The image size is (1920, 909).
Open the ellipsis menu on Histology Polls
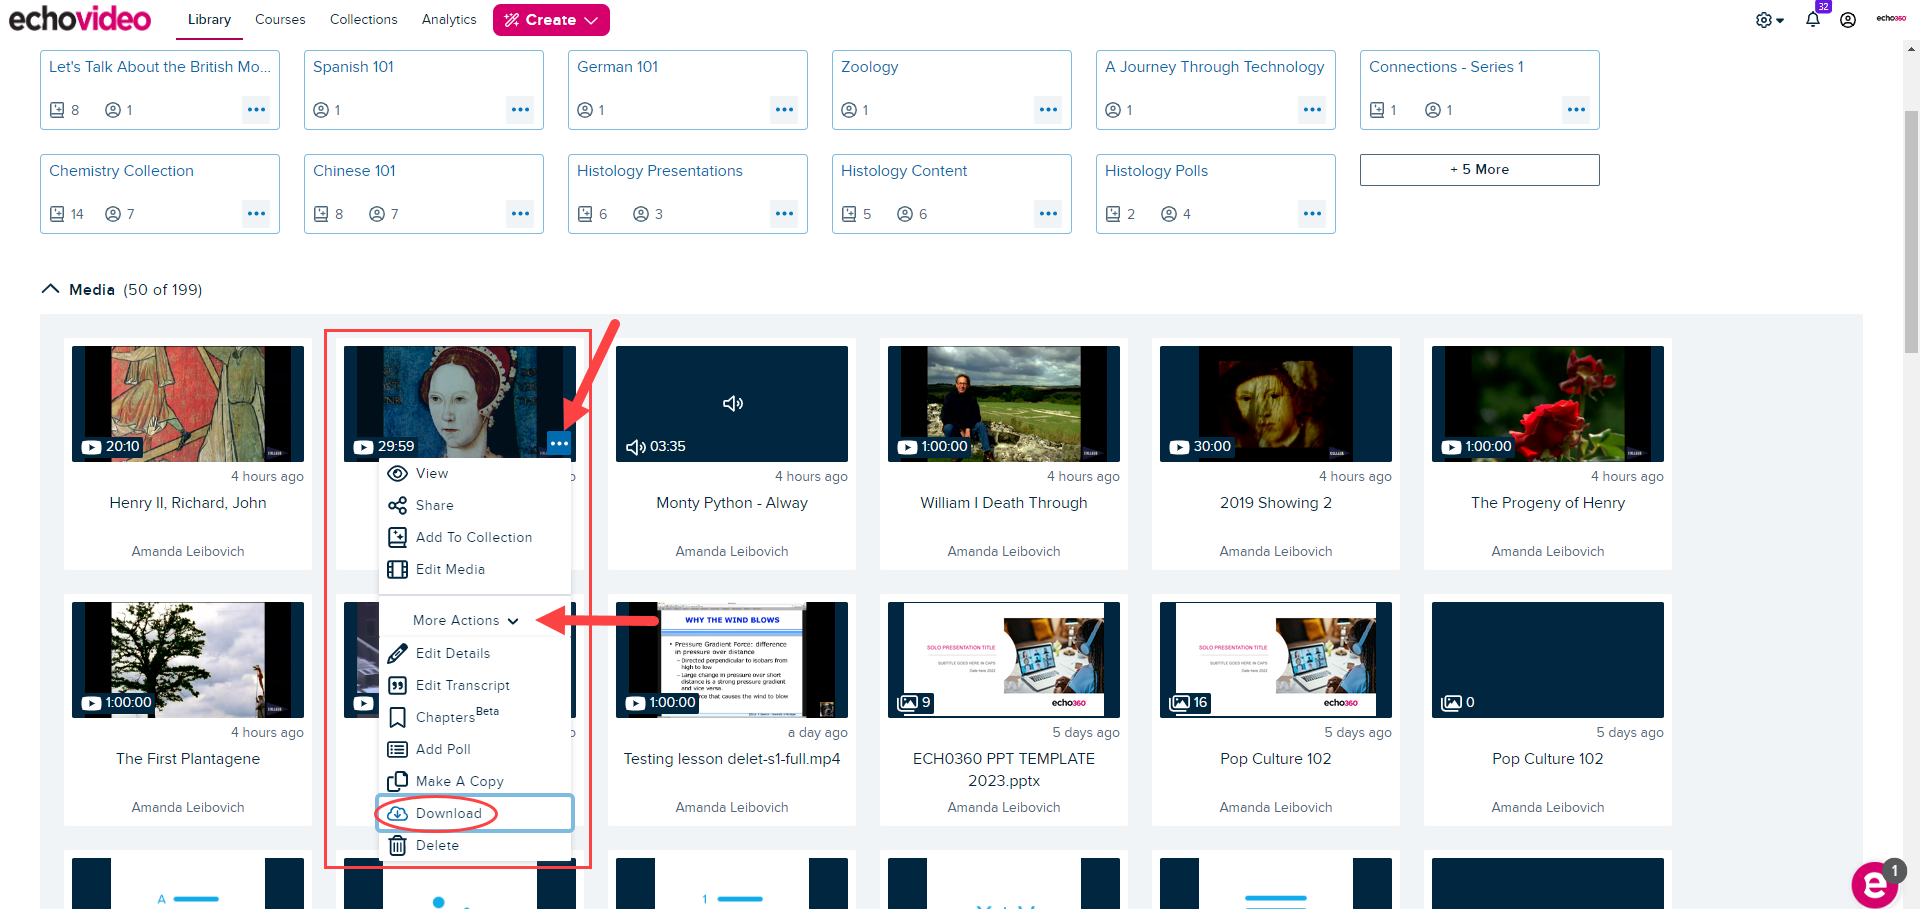(x=1312, y=213)
